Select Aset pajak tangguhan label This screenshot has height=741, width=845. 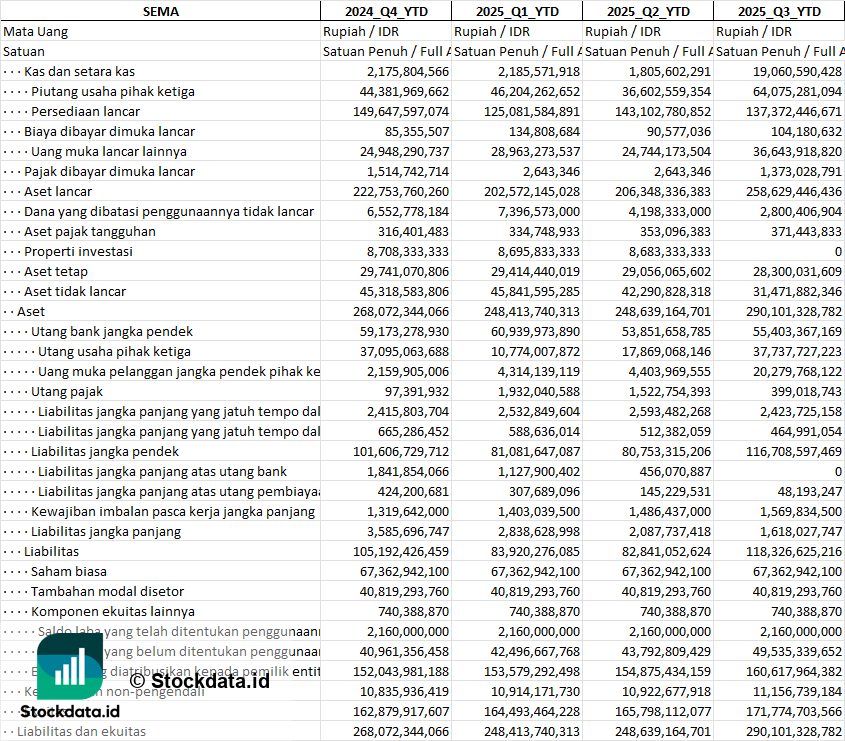[x=89, y=231]
